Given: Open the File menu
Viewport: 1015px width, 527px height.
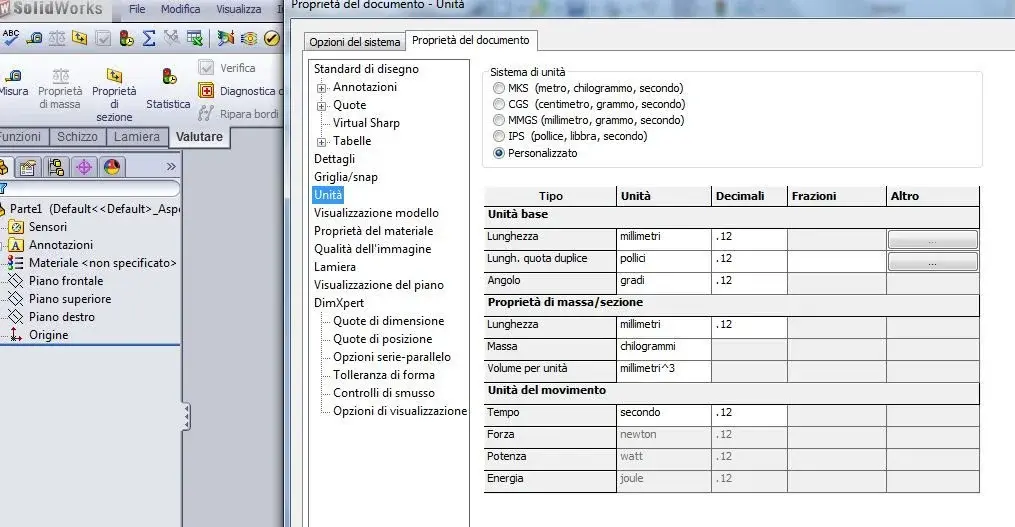Looking at the screenshot, I should (137, 9).
